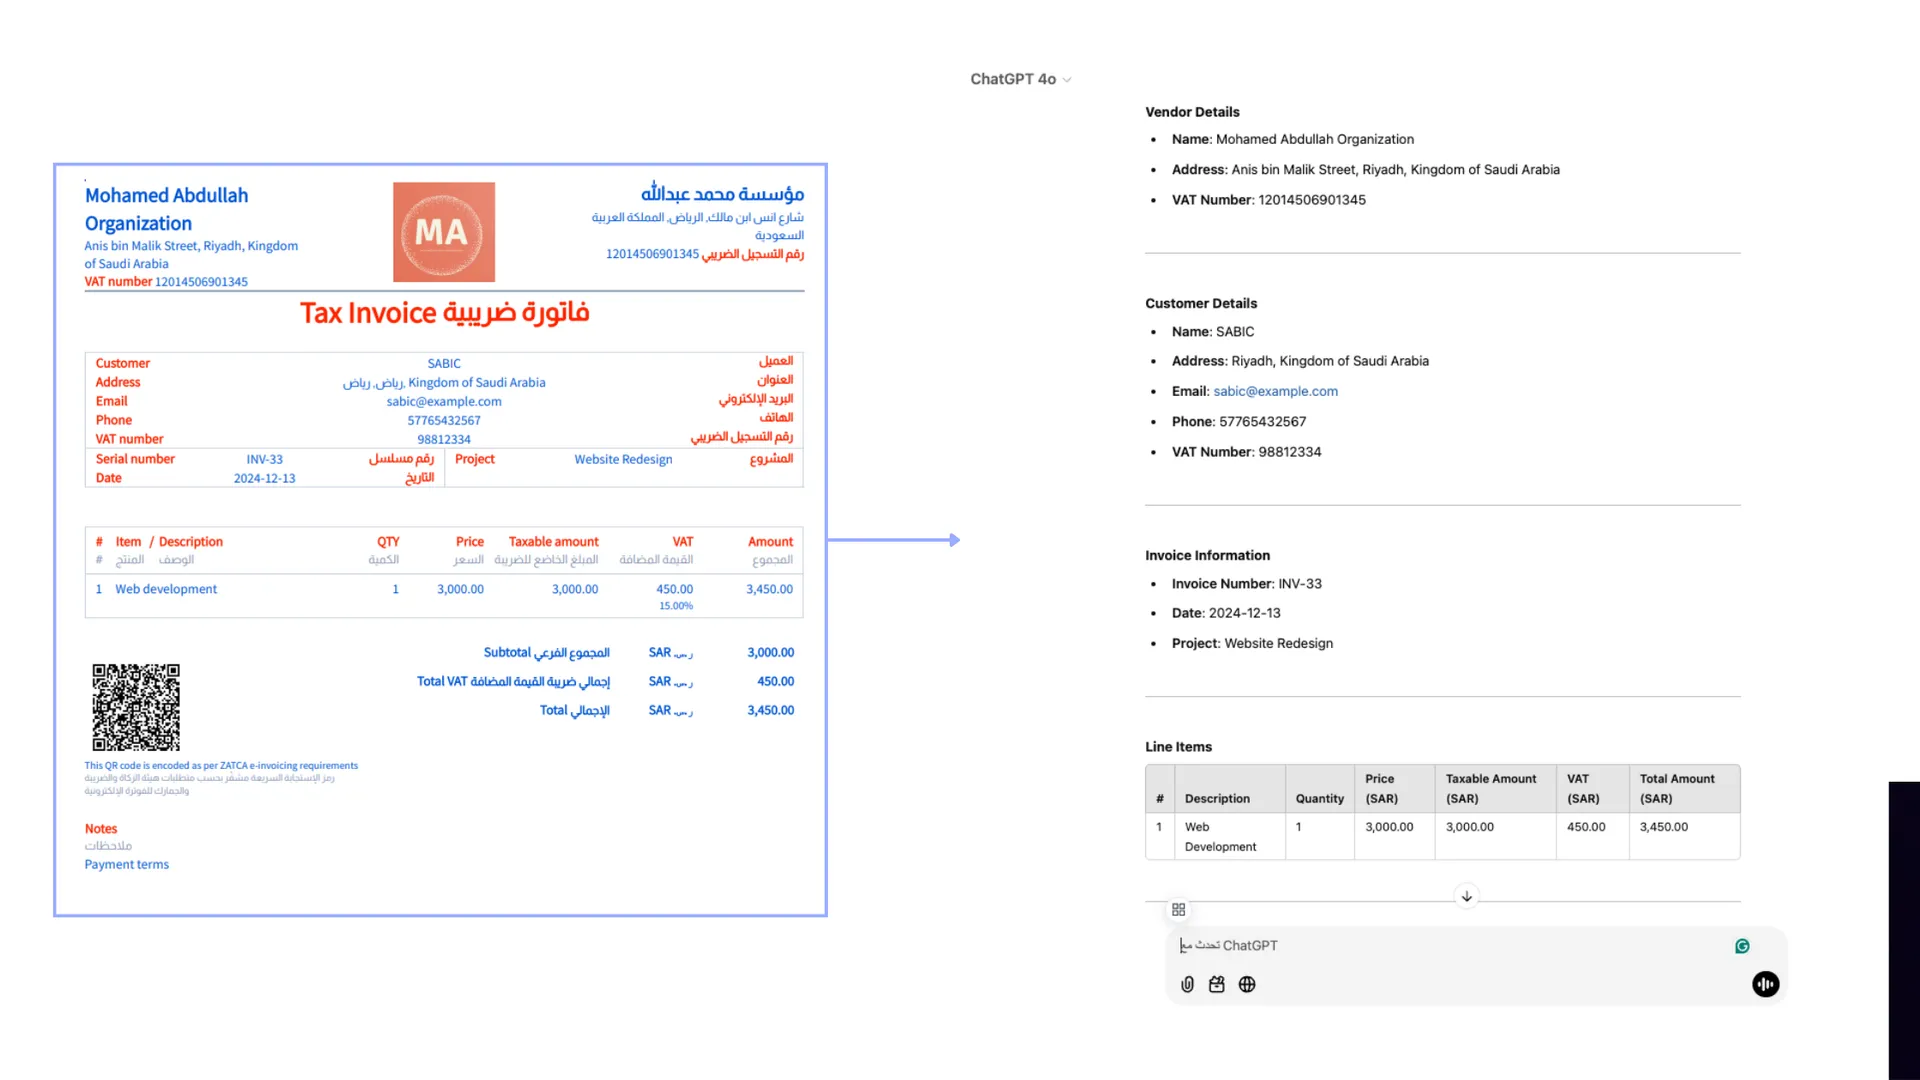Select the Web Development line item row
The height and width of the screenshot is (1080, 1920).
click(1220, 836)
